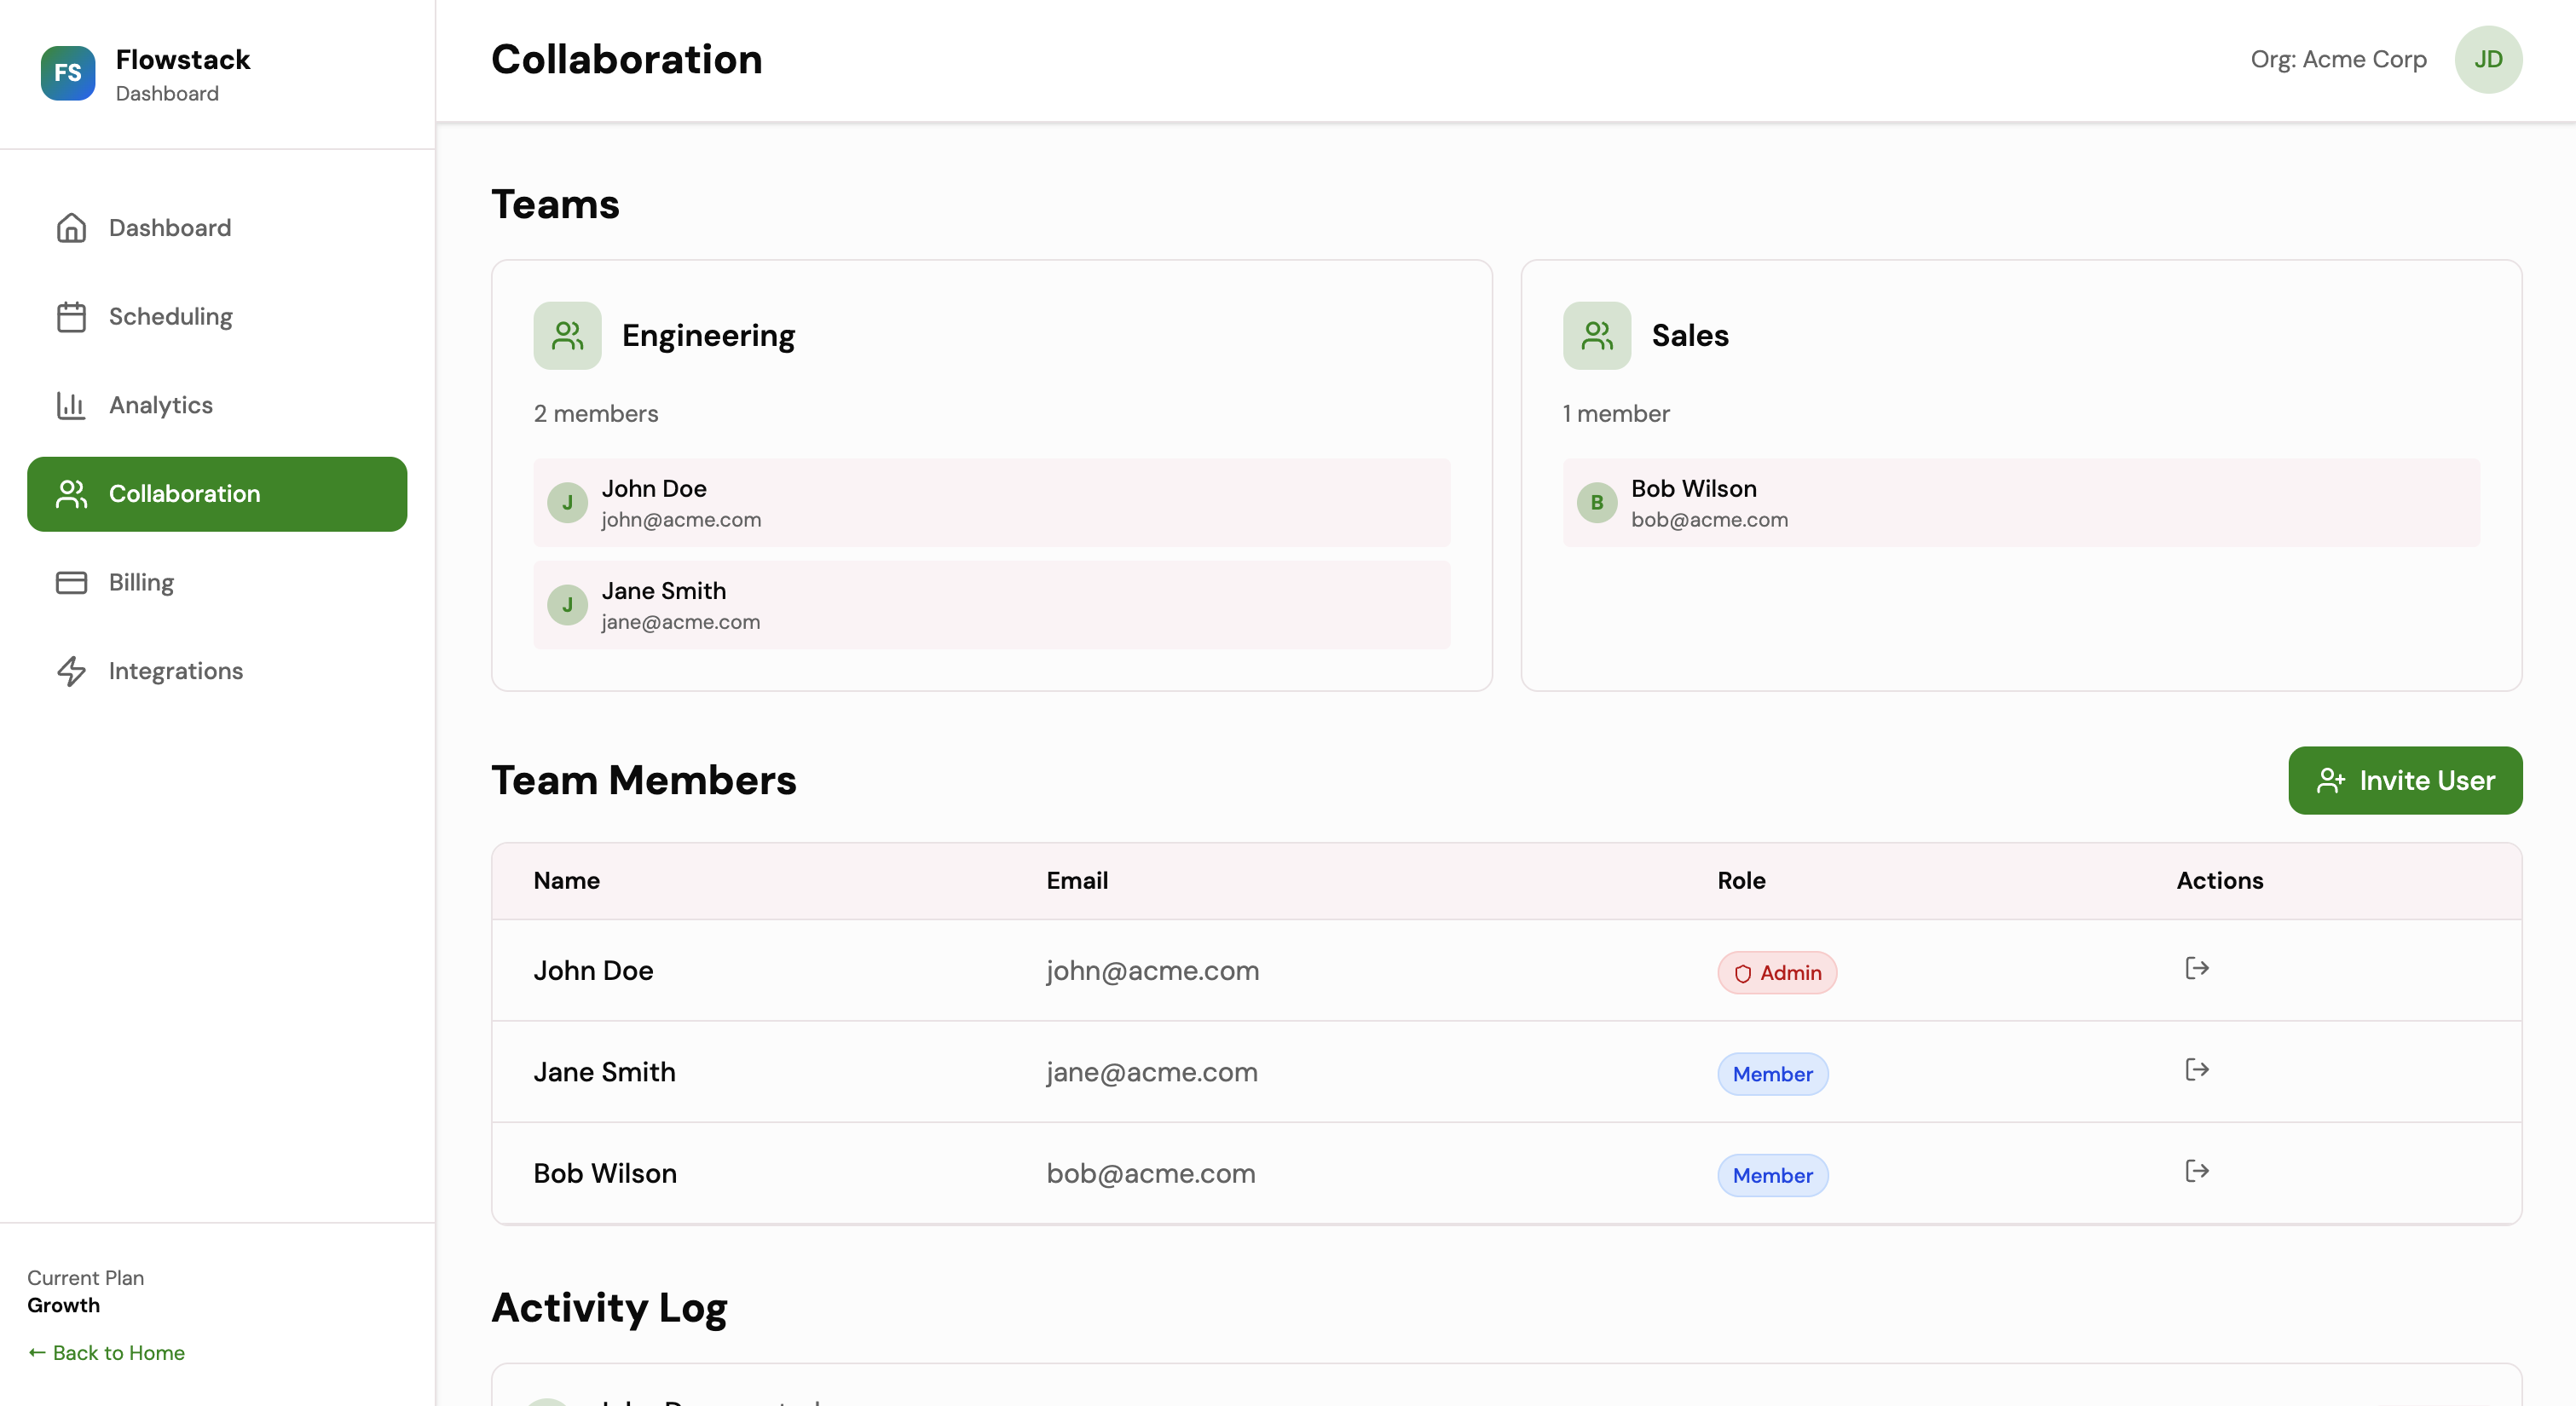The image size is (2576, 1406).
Task: Click Bob Wilson's avatar in Sales card
Action: point(1597,503)
